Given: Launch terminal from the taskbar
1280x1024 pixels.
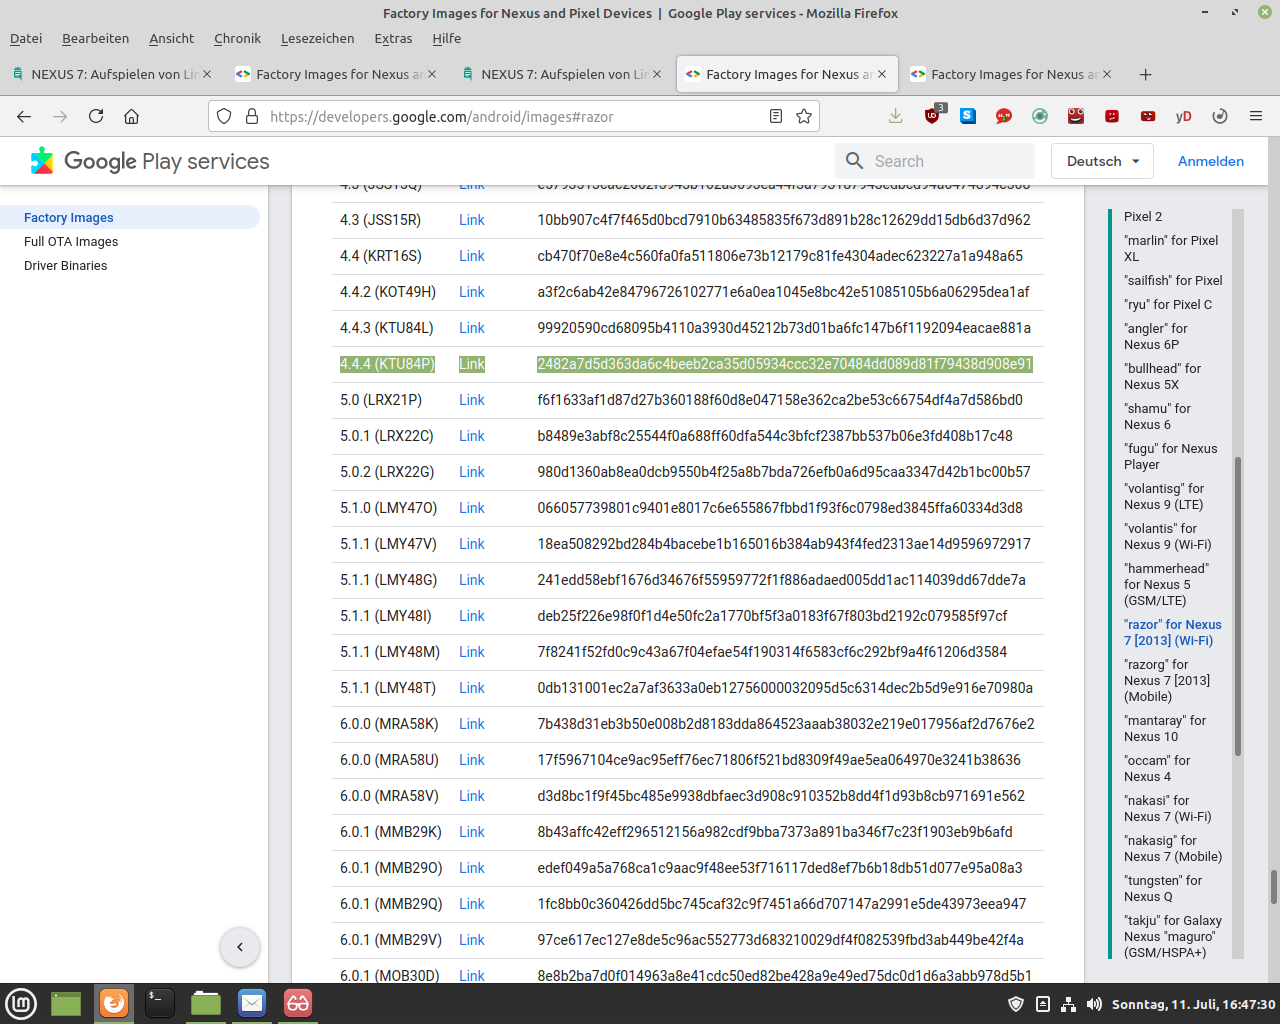Looking at the screenshot, I should point(159,1003).
